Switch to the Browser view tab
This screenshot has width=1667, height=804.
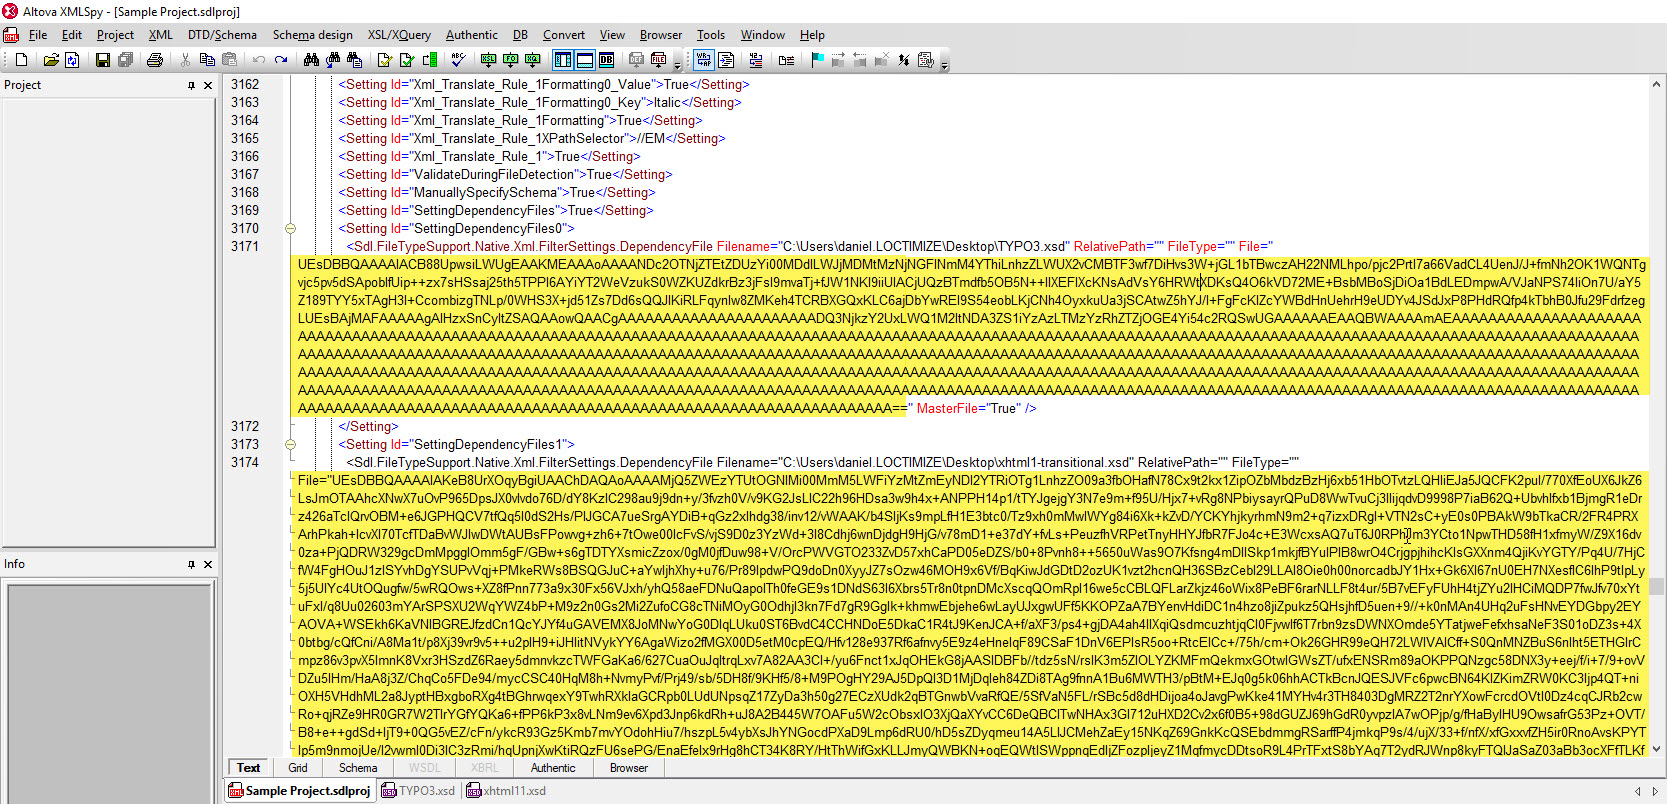tap(629, 768)
